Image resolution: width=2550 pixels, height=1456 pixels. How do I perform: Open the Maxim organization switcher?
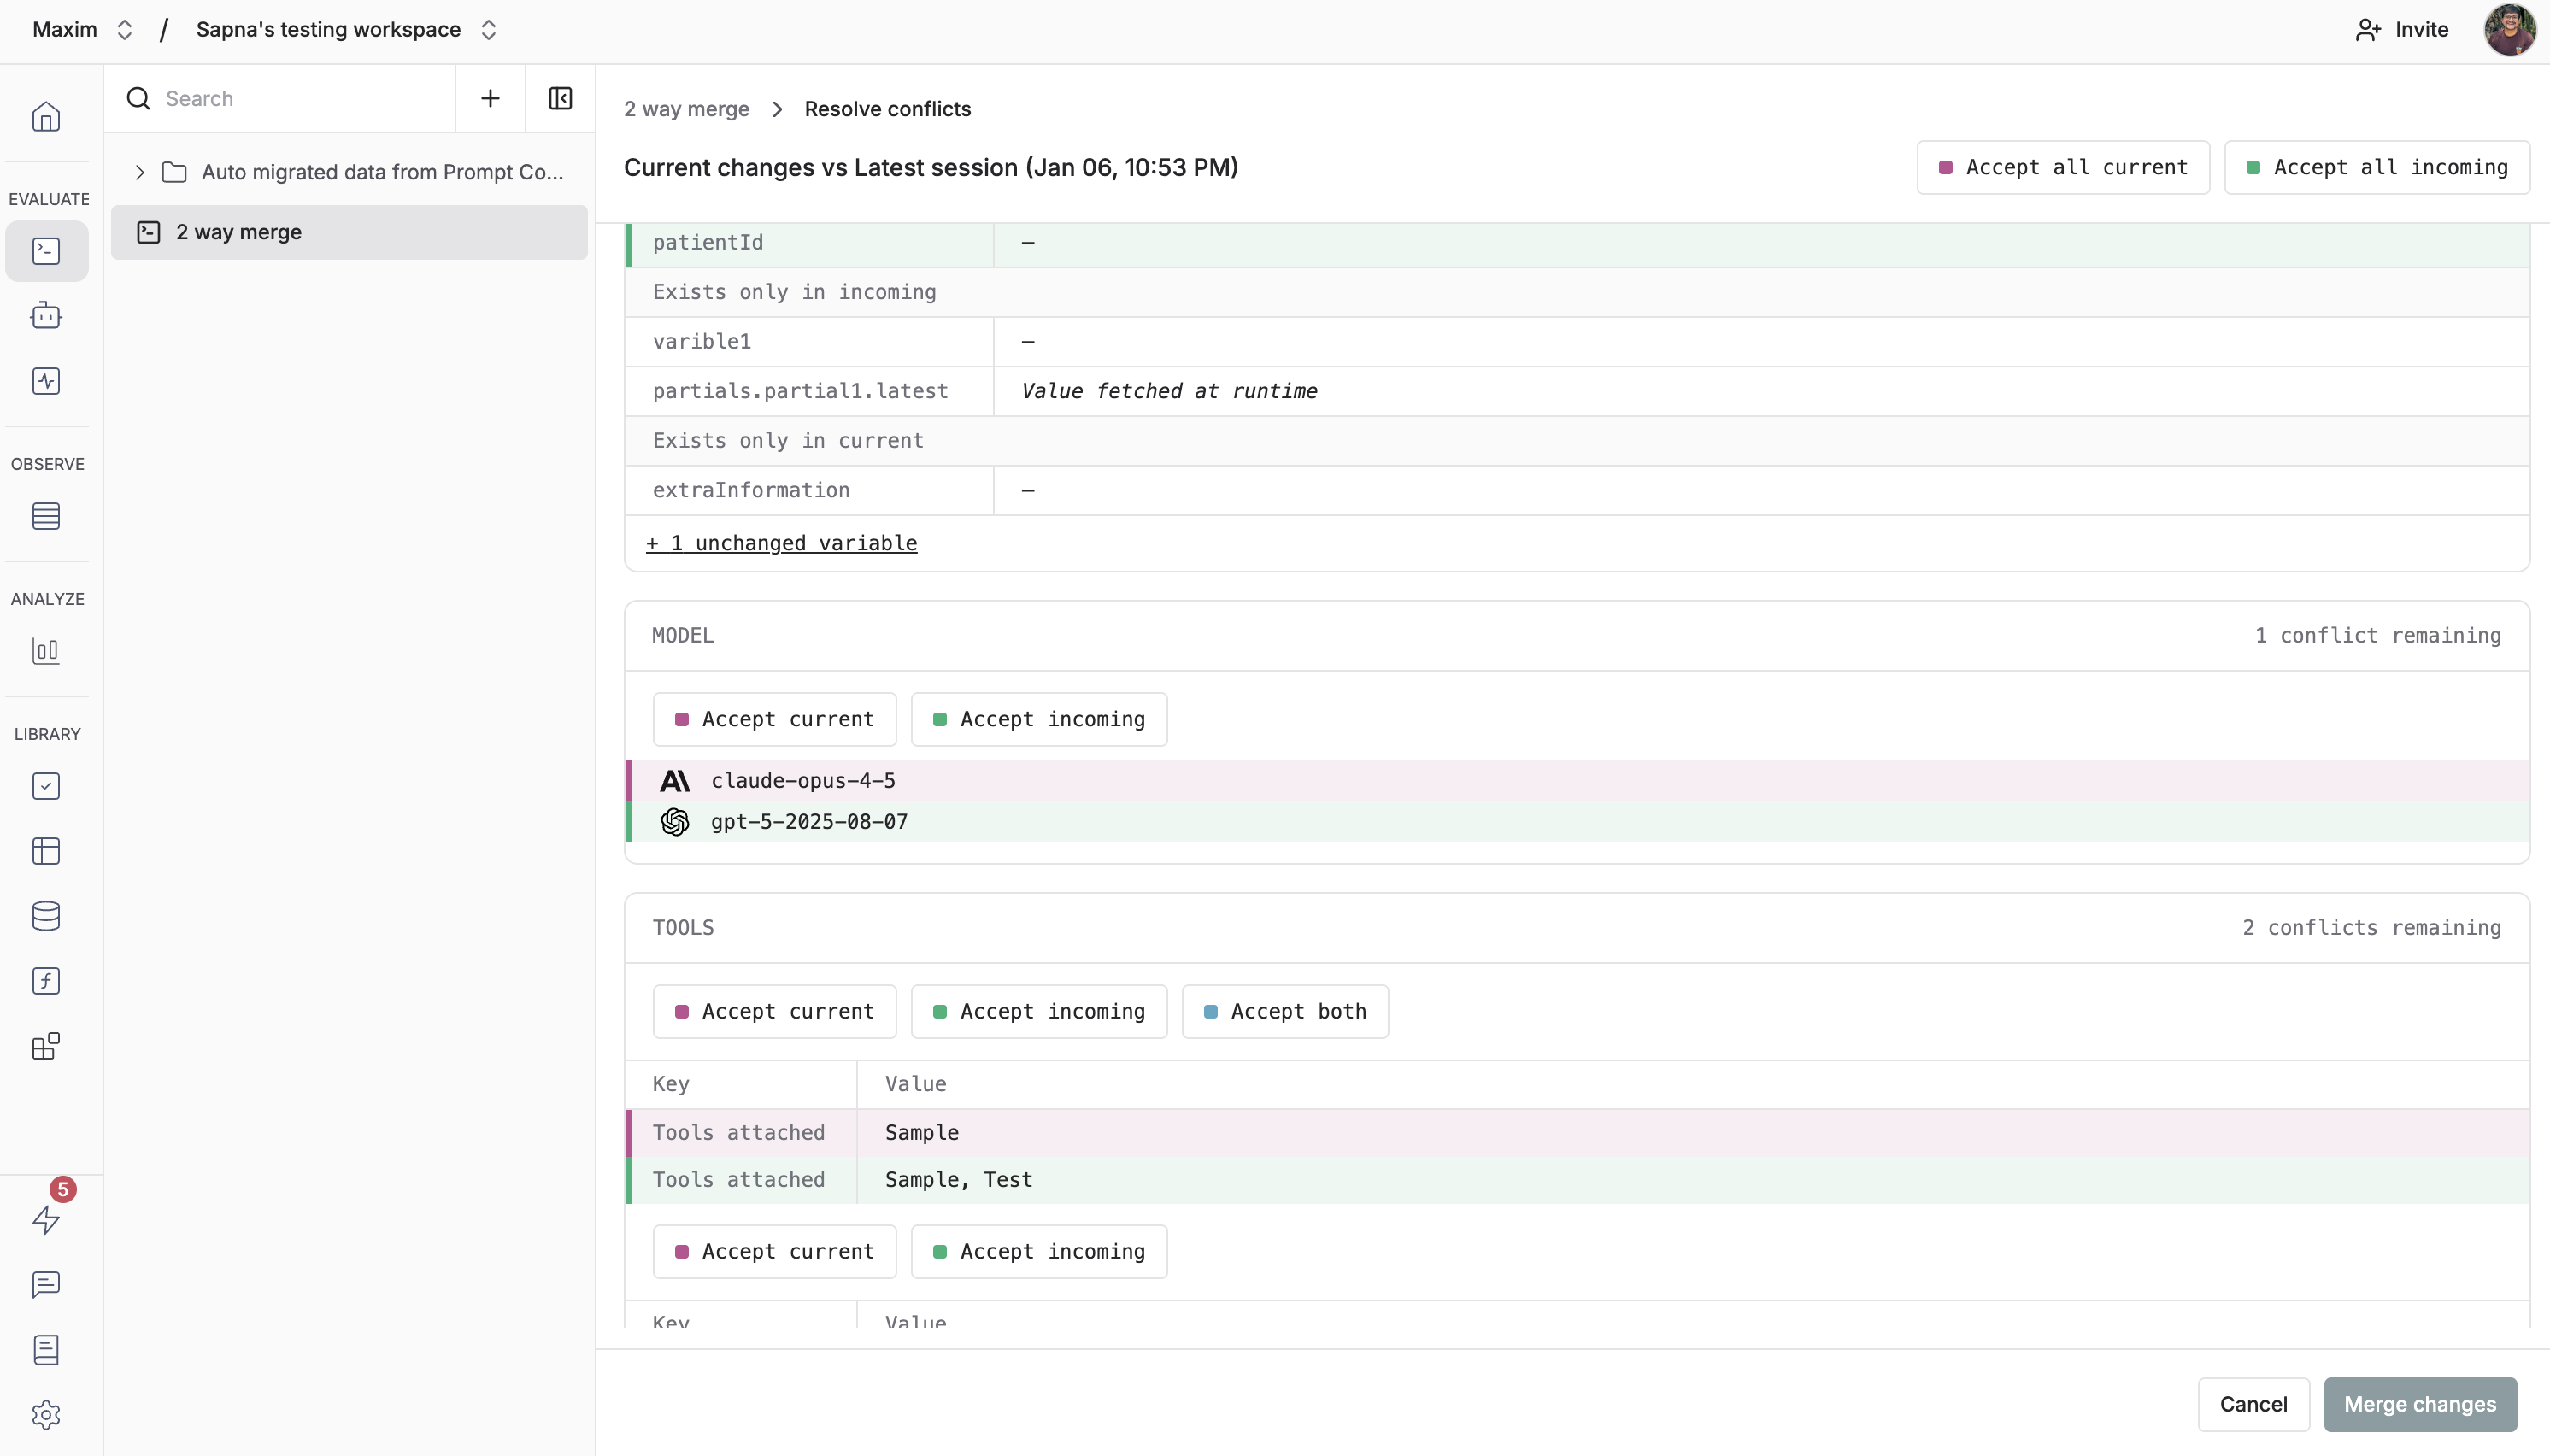coord(82,30)
